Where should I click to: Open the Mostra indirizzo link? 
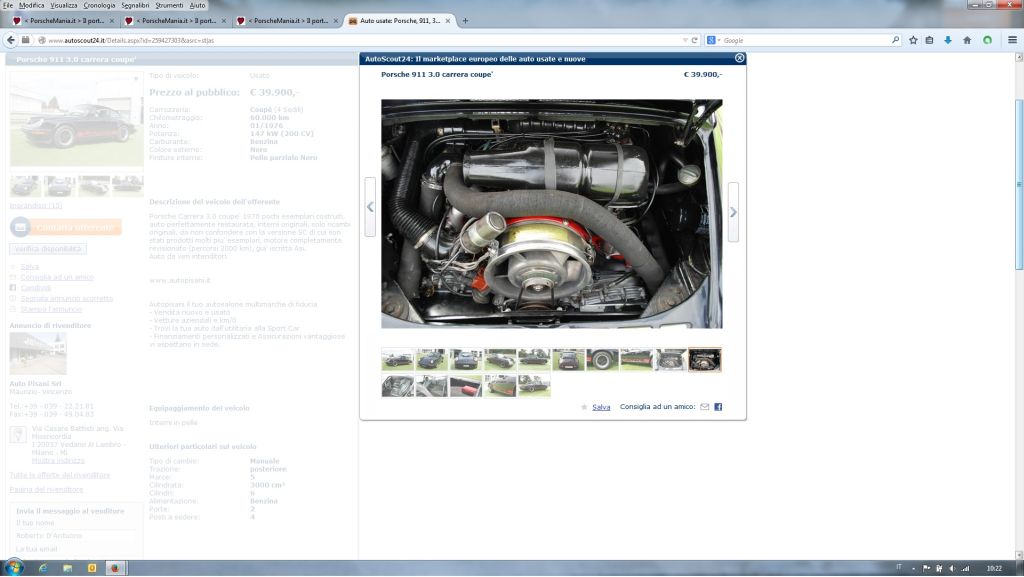tap(58, 460)
